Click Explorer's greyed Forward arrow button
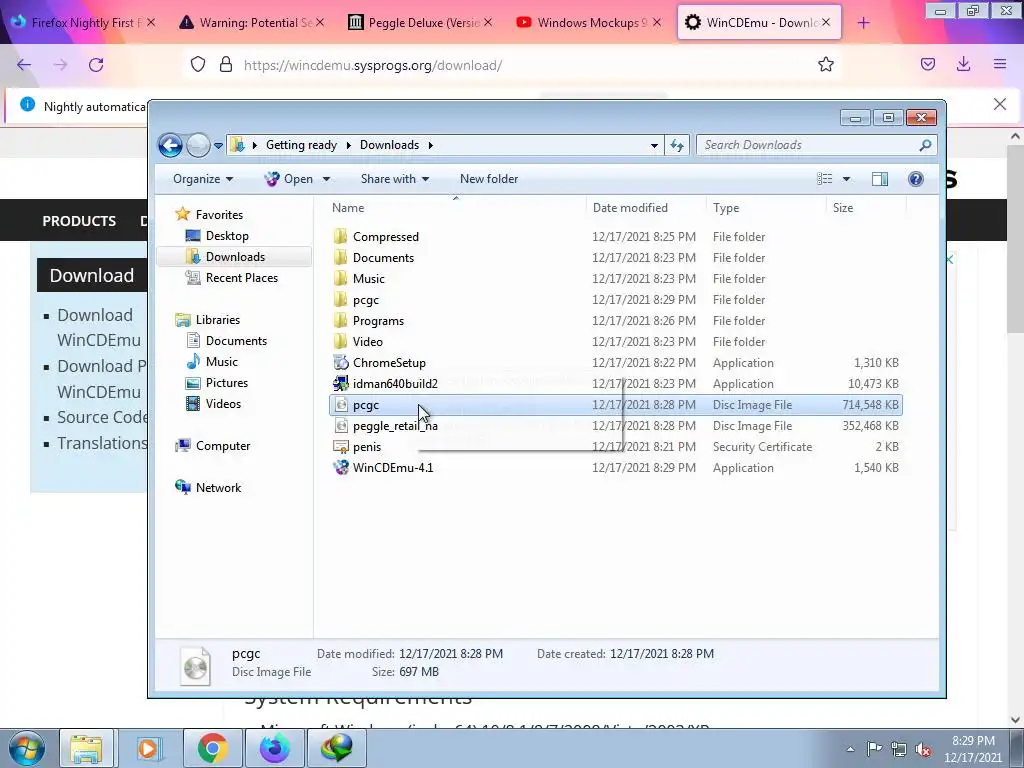1024x768 pixels. (x=198, y=145)
